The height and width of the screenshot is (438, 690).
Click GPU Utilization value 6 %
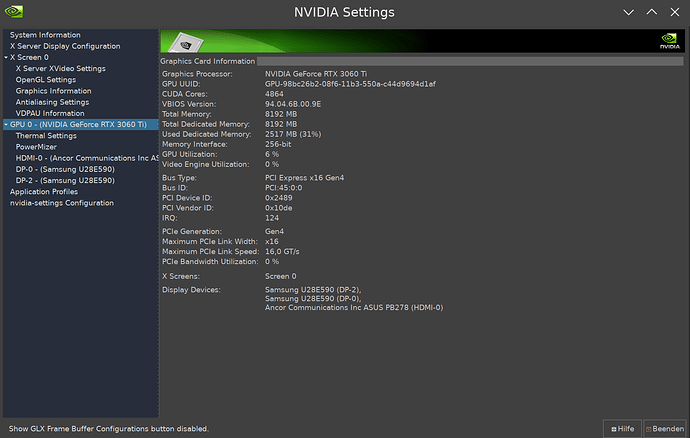tap(272, 155)
